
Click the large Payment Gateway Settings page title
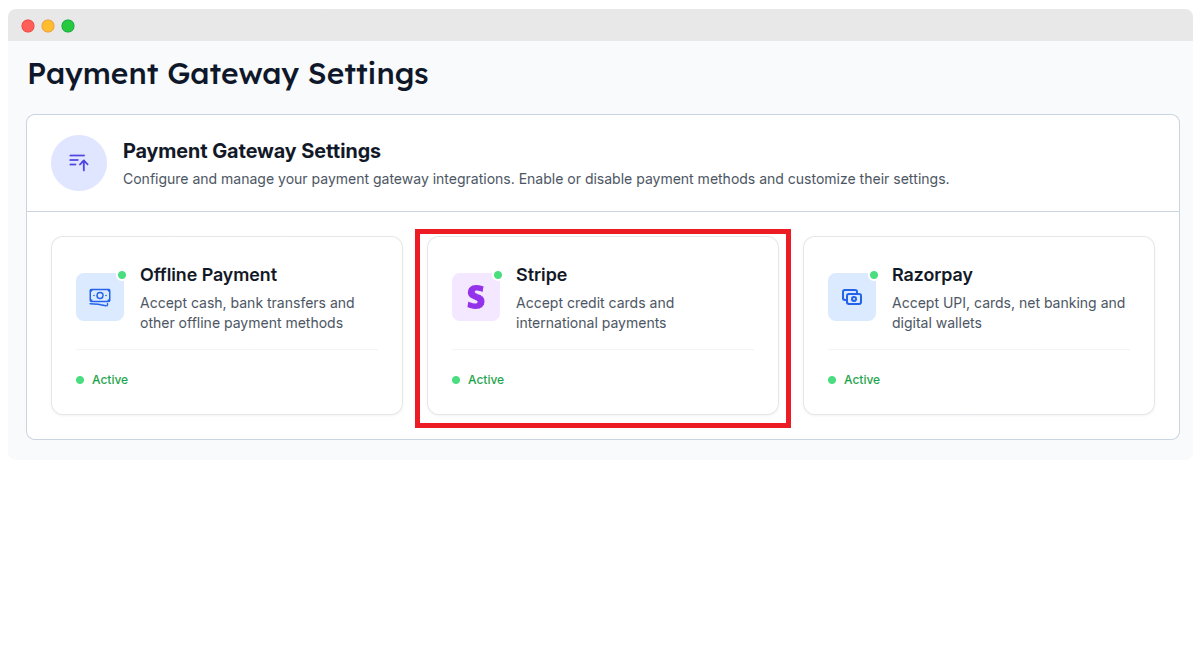(x=228, y=74)
